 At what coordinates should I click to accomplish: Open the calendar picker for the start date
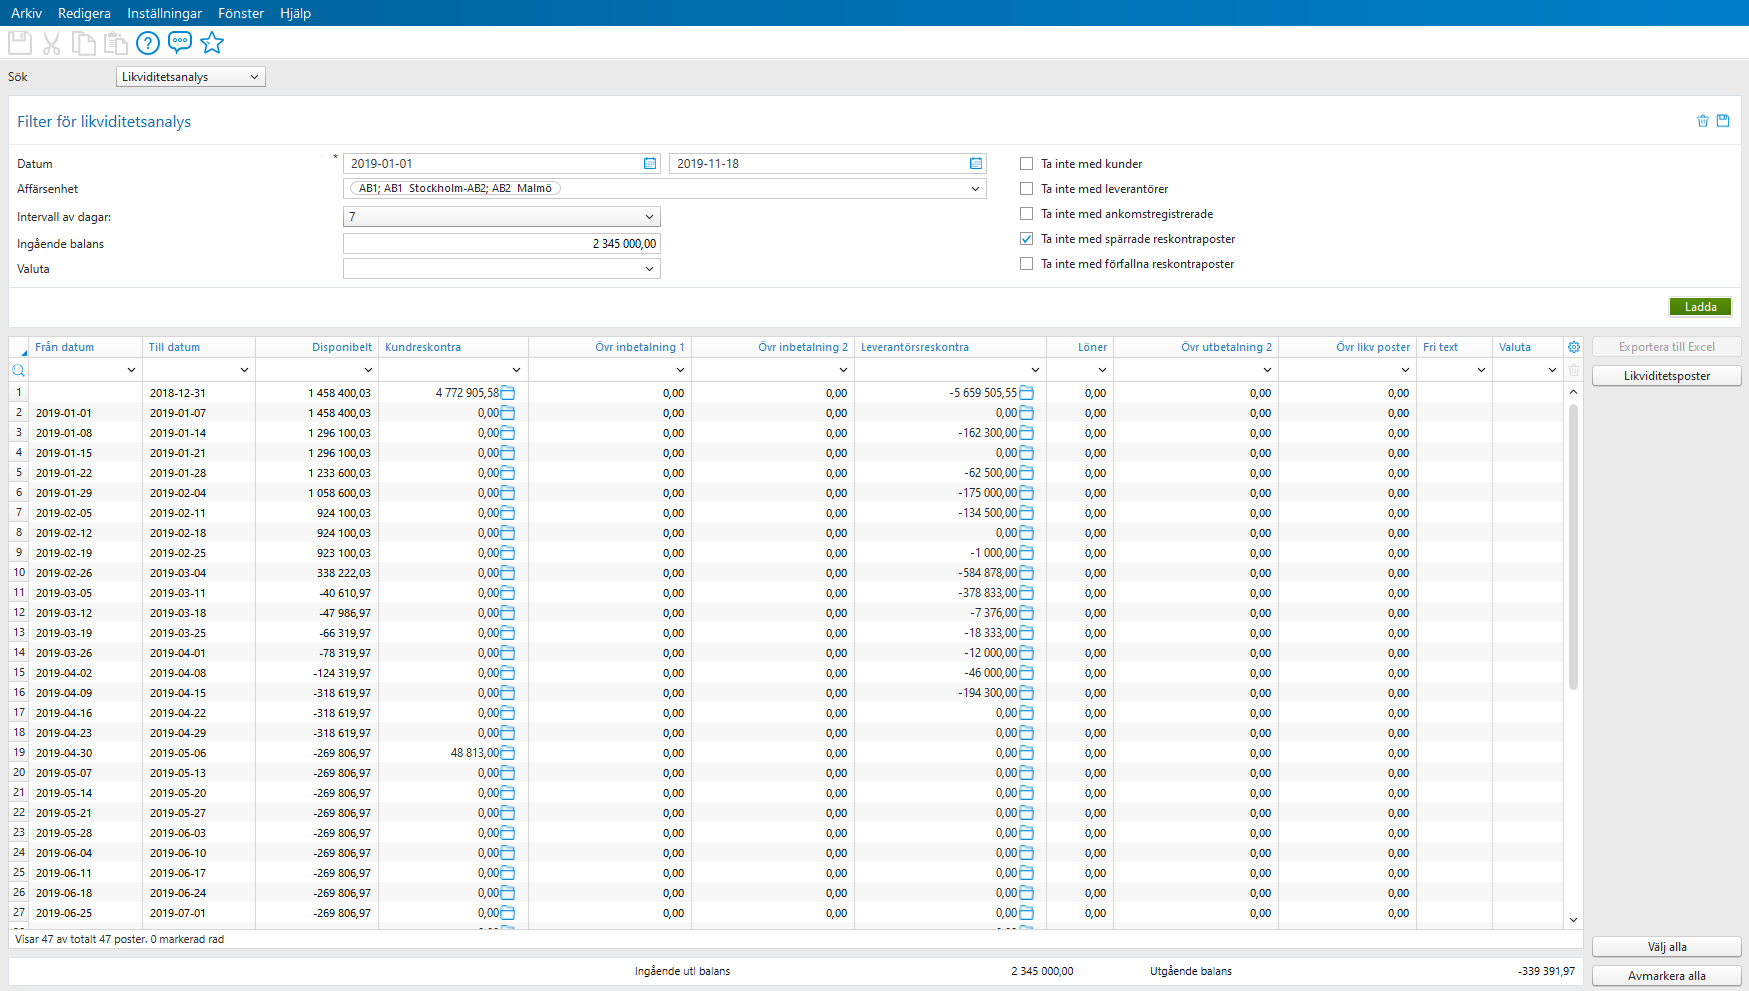[650, 163]
